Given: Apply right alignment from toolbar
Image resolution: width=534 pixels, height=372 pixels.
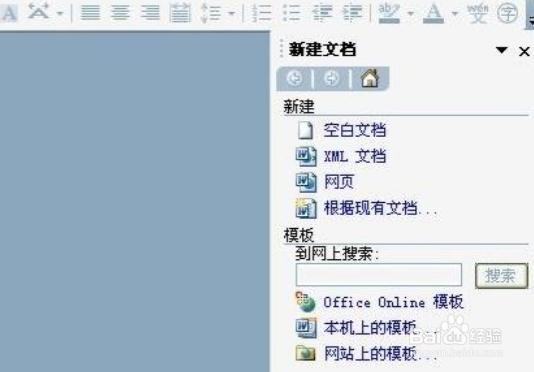Looking at the screenshot, I should [x=150, y=13].
